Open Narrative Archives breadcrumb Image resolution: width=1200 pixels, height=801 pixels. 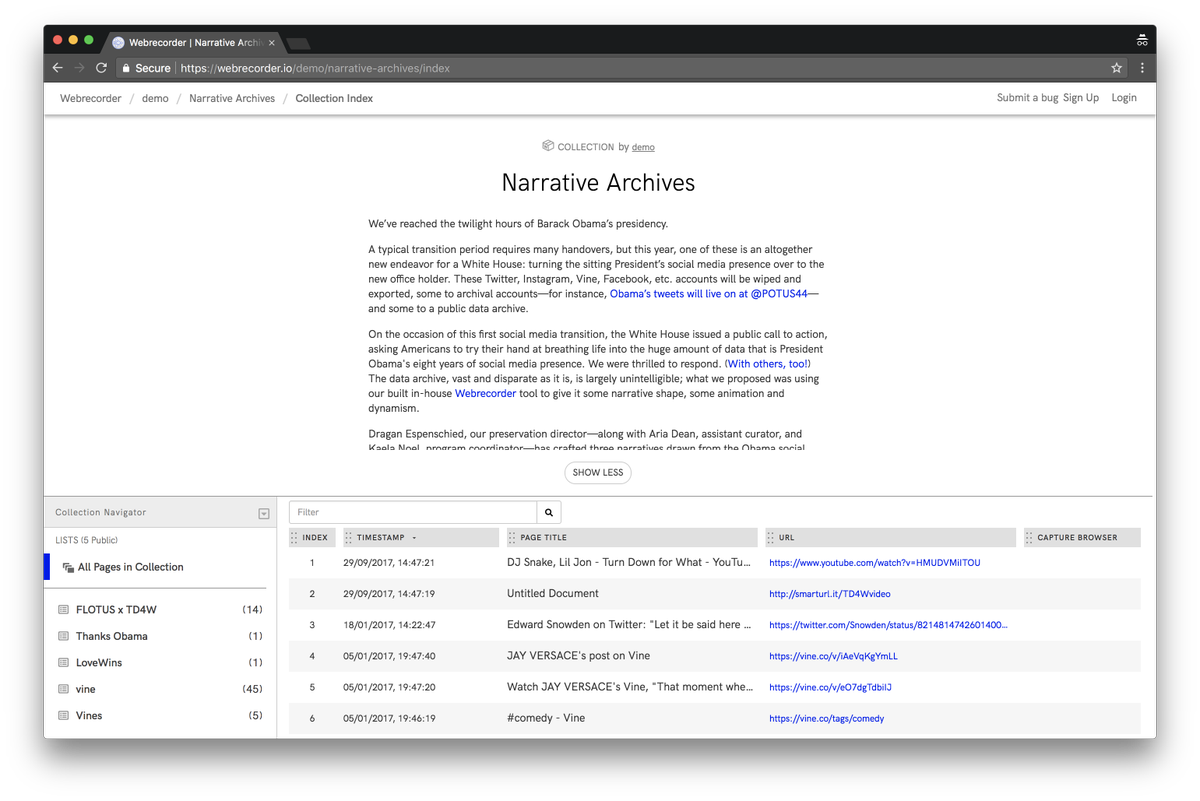click(x=232, y=98)
